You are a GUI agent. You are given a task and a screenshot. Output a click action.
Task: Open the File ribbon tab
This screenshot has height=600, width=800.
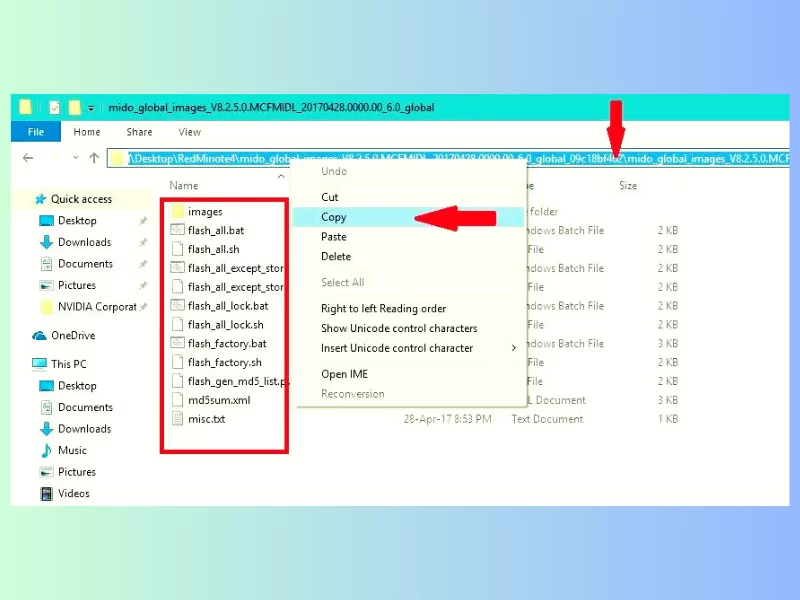point(36,132)
